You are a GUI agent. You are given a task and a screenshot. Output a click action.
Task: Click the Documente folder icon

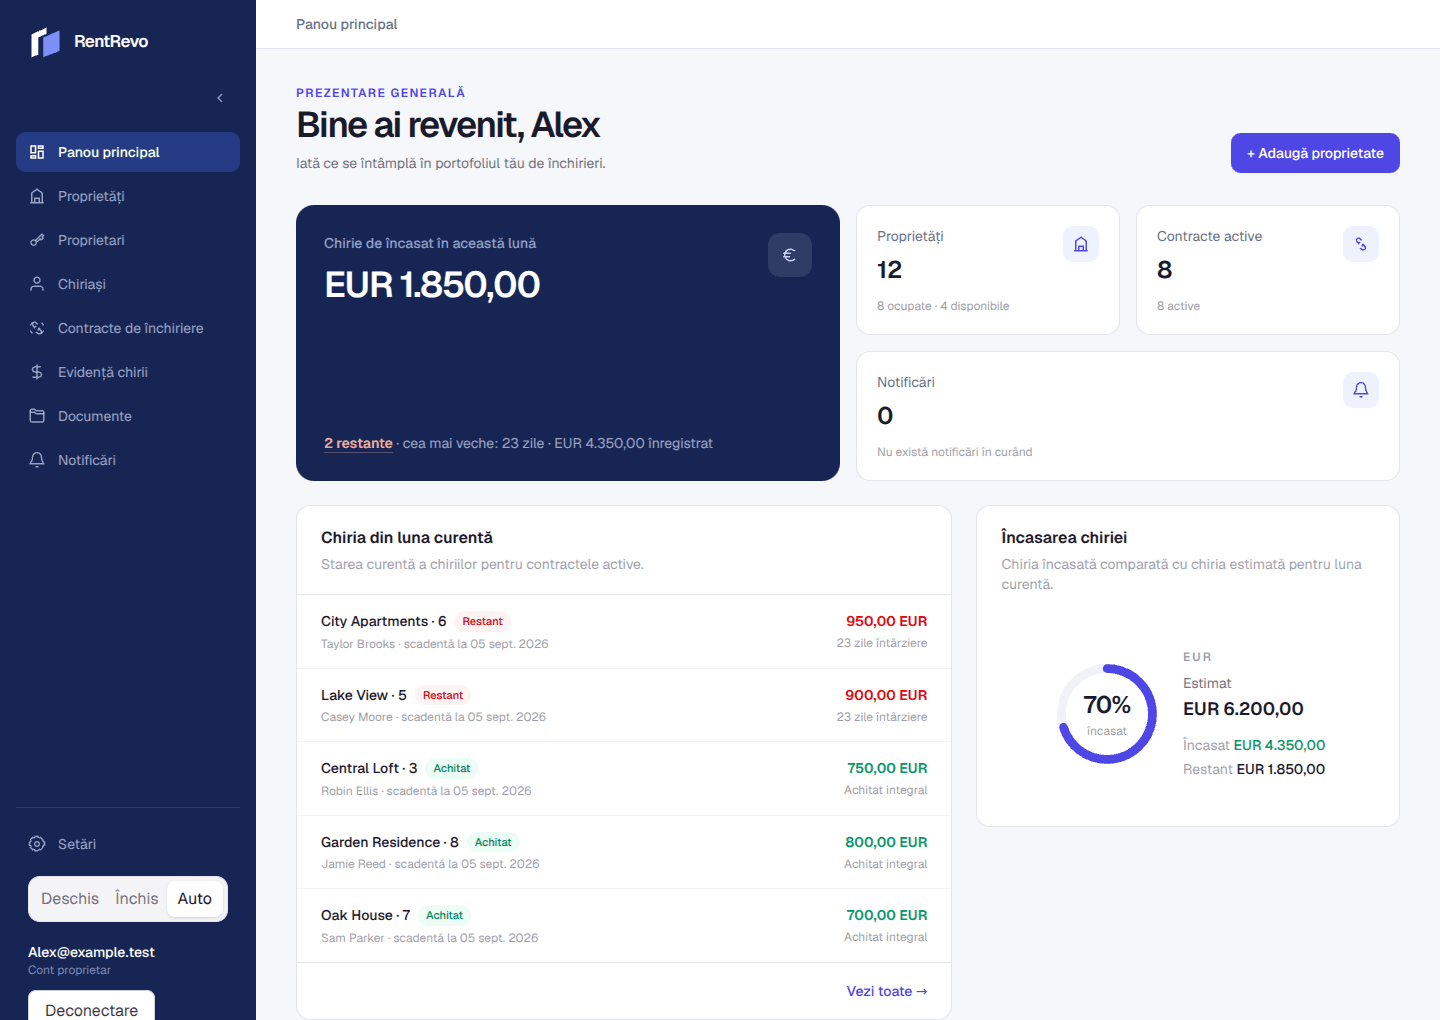click(x=37, y=416)
